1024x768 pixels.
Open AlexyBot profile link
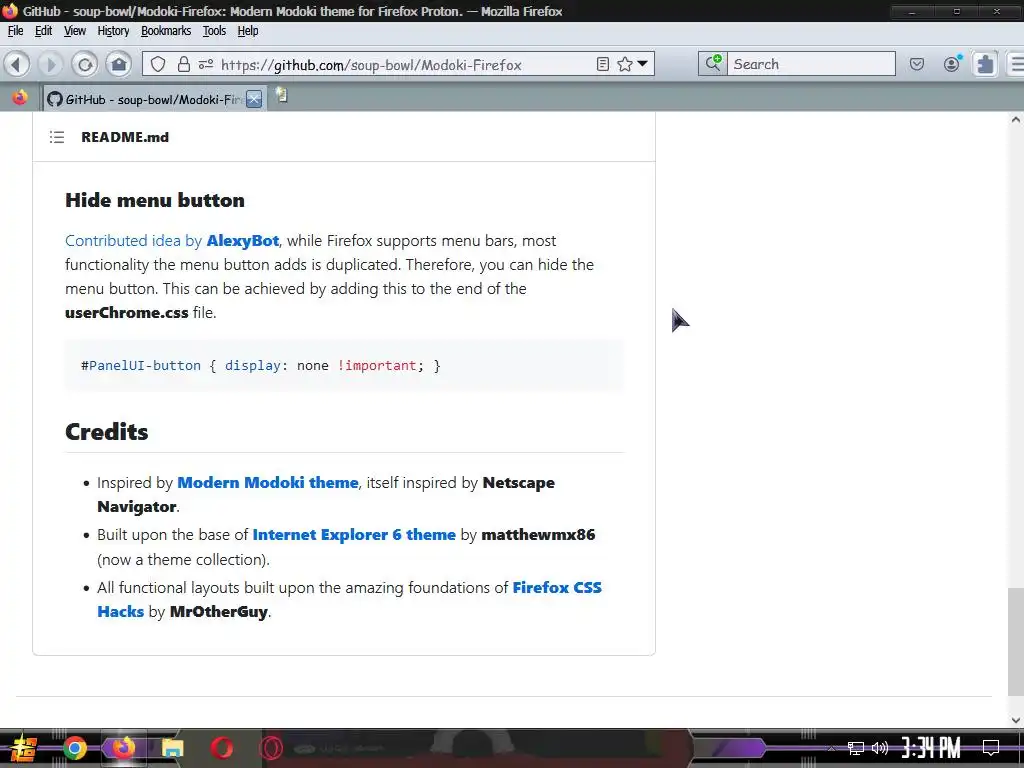243,240
